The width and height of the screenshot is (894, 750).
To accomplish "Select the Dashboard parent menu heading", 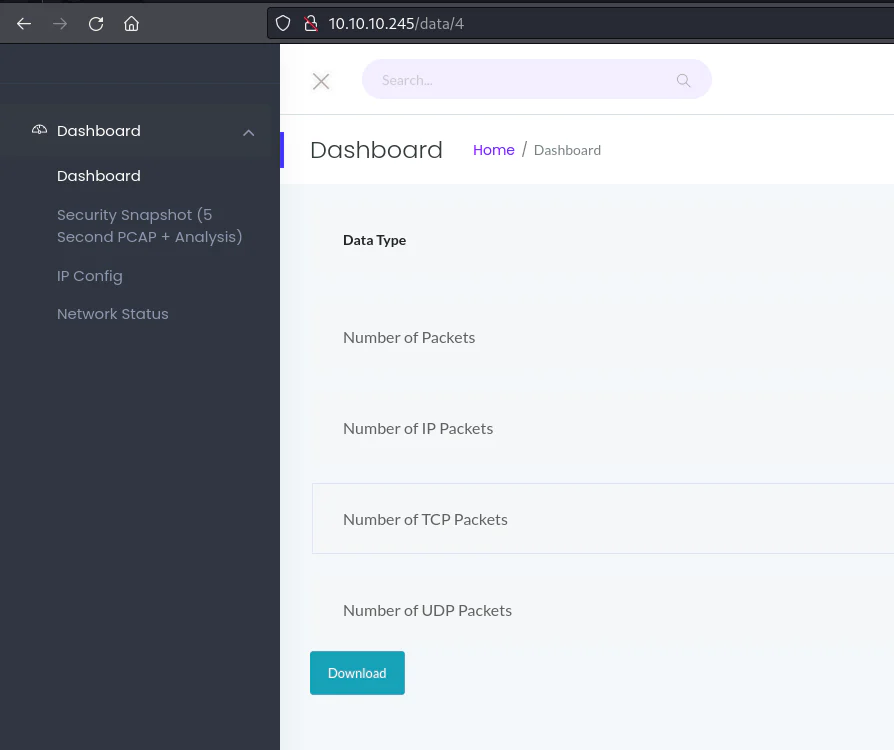I will (x=99, y=131).
